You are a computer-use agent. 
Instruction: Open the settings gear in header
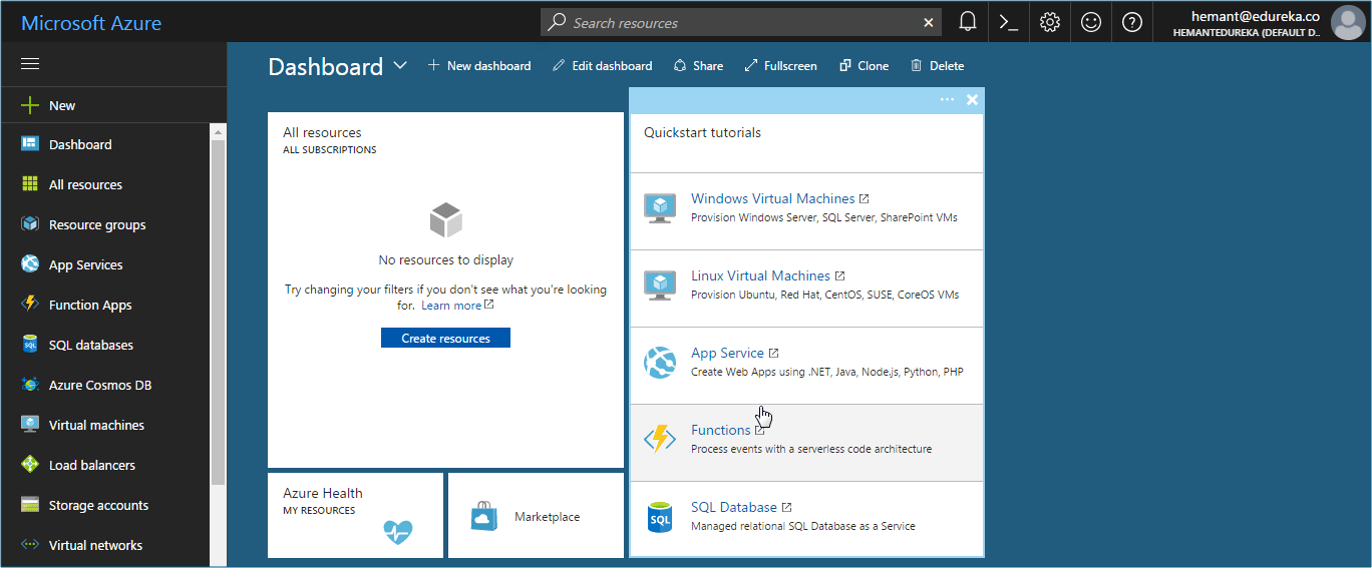tap(1049, 22)
